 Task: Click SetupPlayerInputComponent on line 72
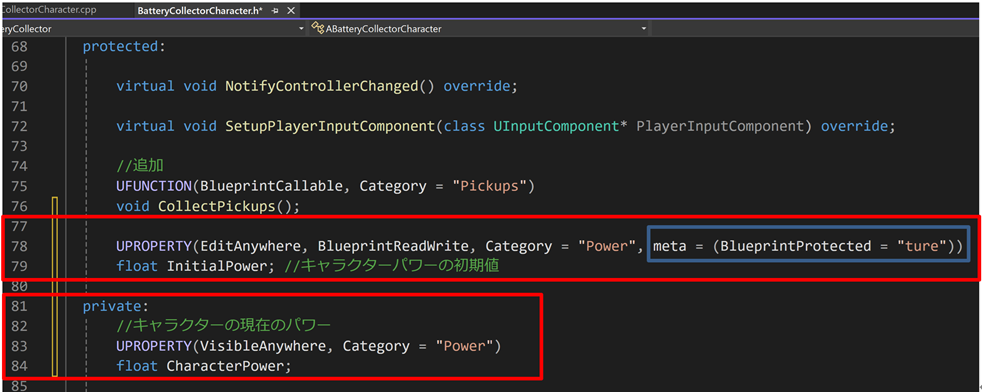pyautogui.click(x=329, y=126)
